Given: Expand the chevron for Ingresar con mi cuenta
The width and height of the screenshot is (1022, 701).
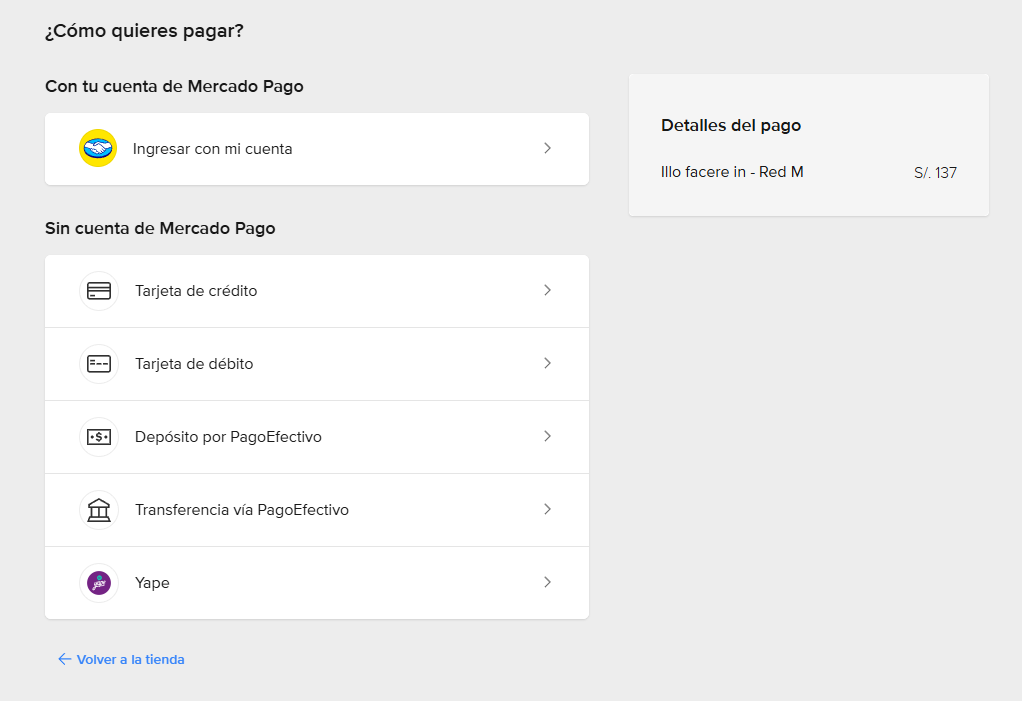Looking at the screenshot, I should tap(547, 148).
